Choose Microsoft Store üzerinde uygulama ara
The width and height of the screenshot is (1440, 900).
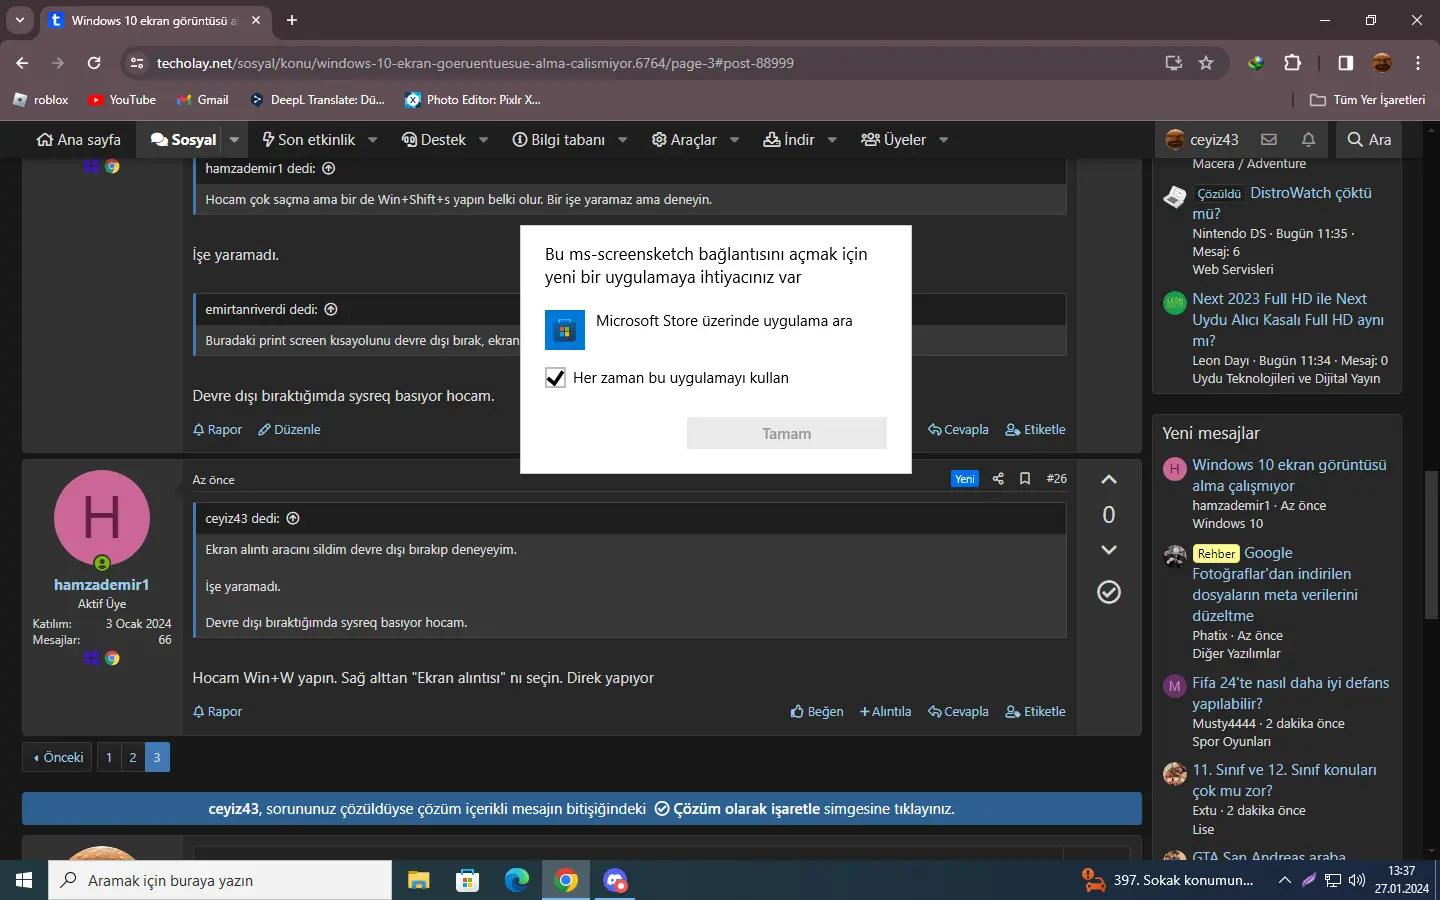pyautogui.click(x=715, y=329)
